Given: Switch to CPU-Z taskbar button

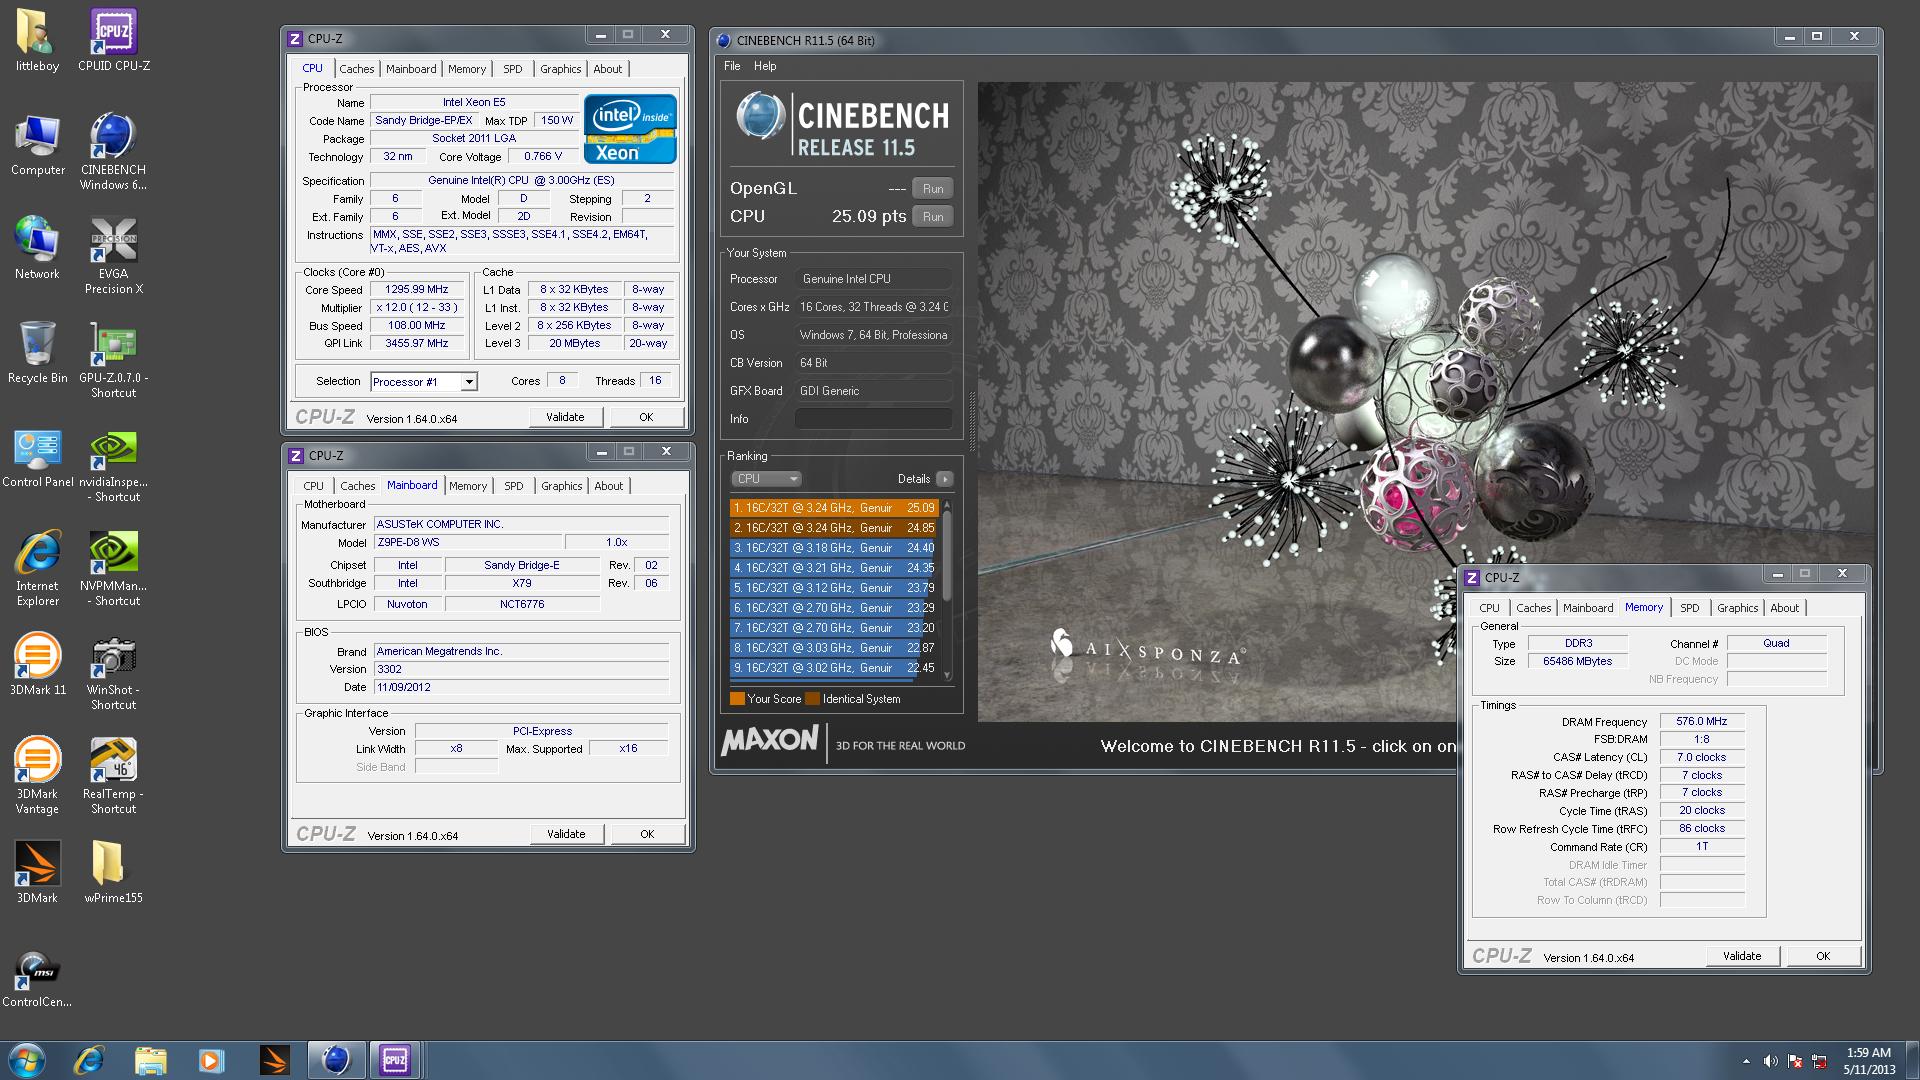Looking at the screenshot, I should tap(395, 1060).
